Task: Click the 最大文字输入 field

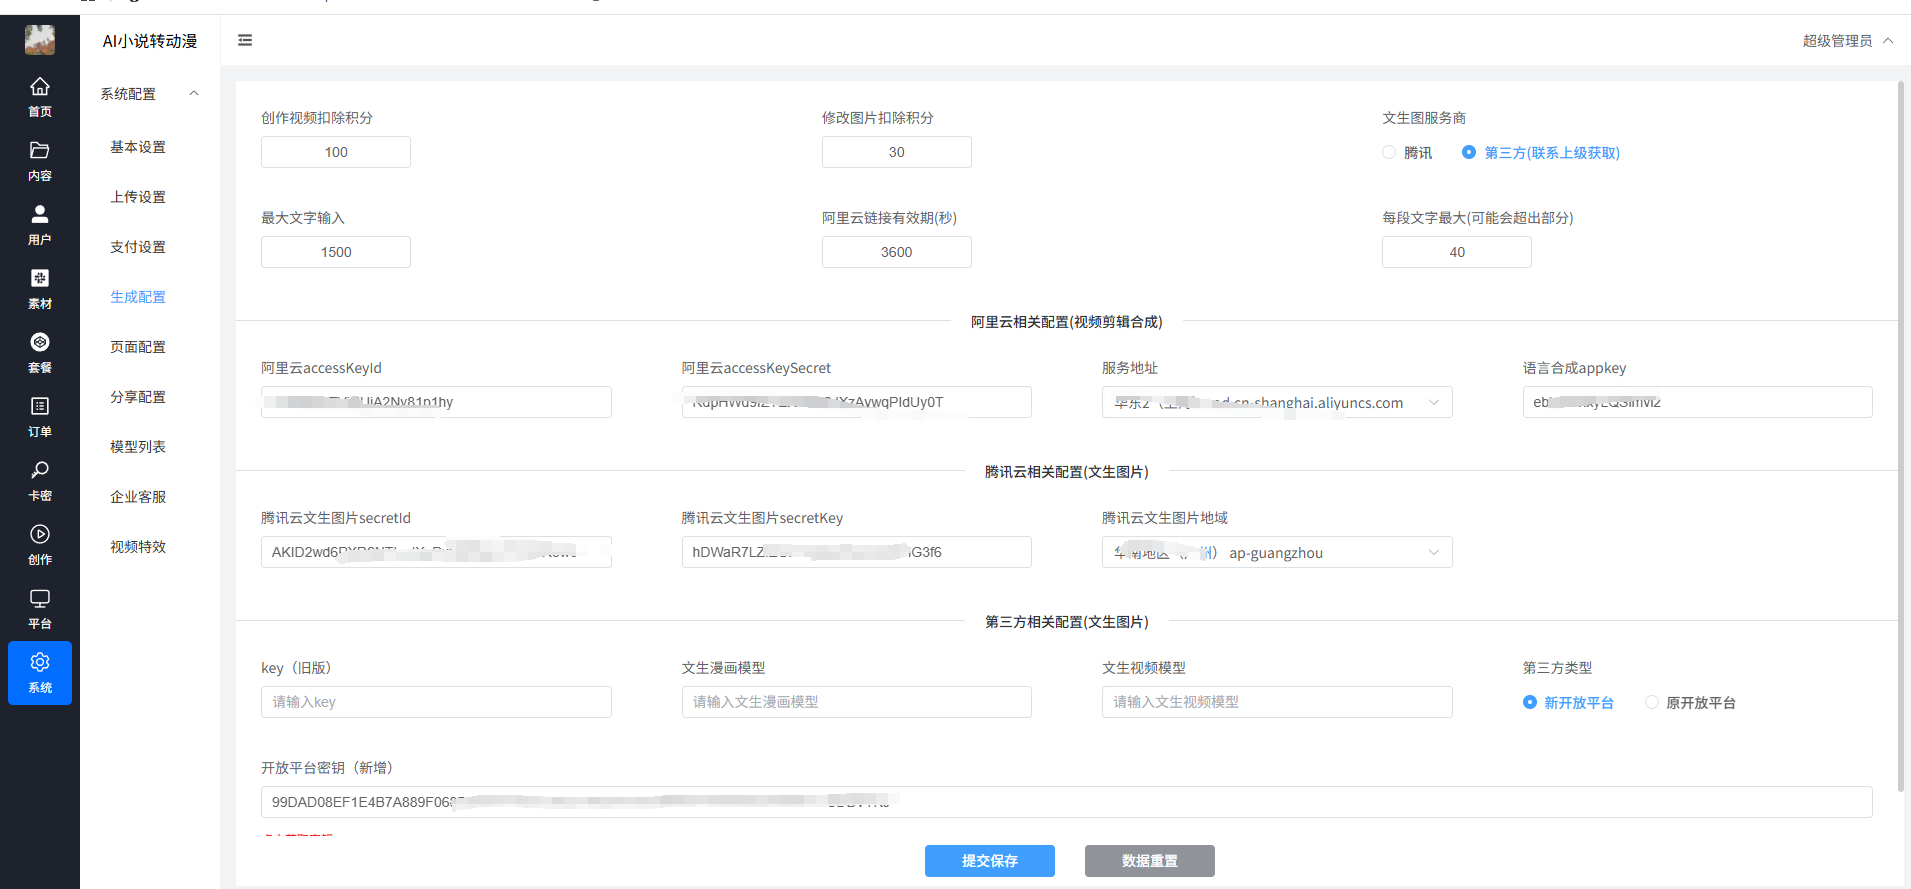Action: (x=336, y=252)
